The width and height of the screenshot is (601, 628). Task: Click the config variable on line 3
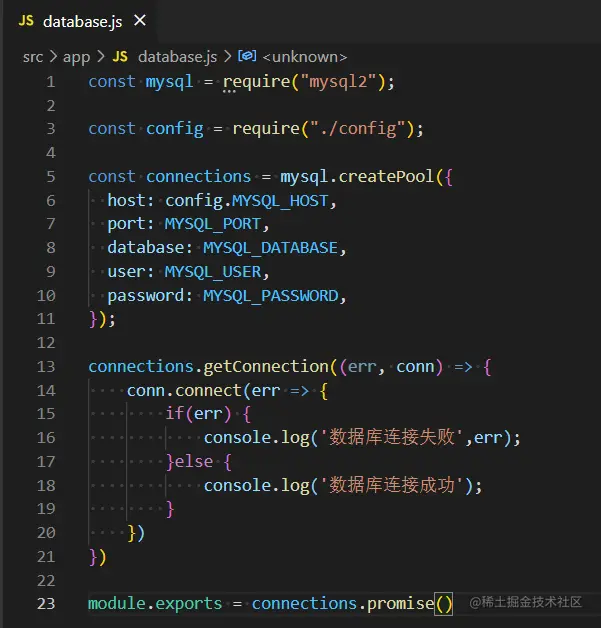(175, 129)
